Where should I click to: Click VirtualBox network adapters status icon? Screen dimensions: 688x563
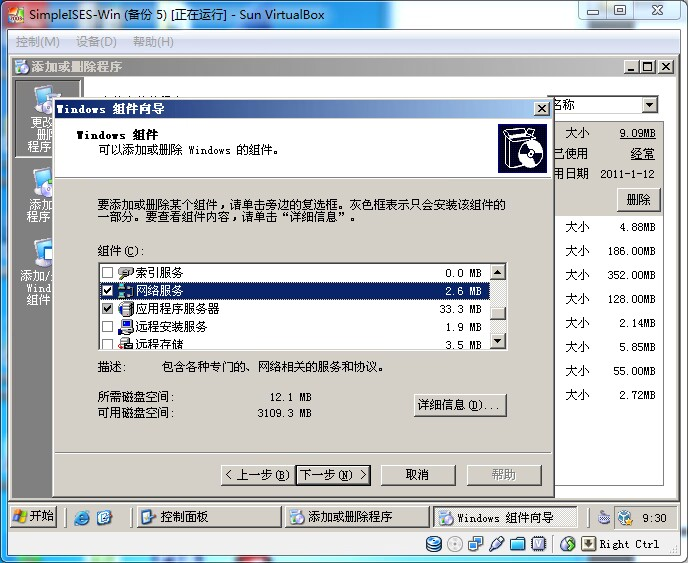(475, 544)
